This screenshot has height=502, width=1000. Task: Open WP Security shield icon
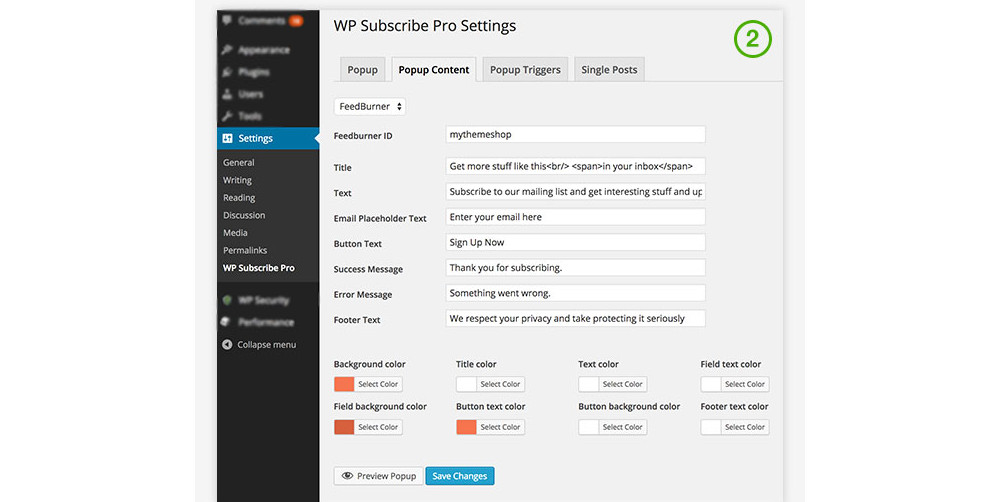[227, 300]
